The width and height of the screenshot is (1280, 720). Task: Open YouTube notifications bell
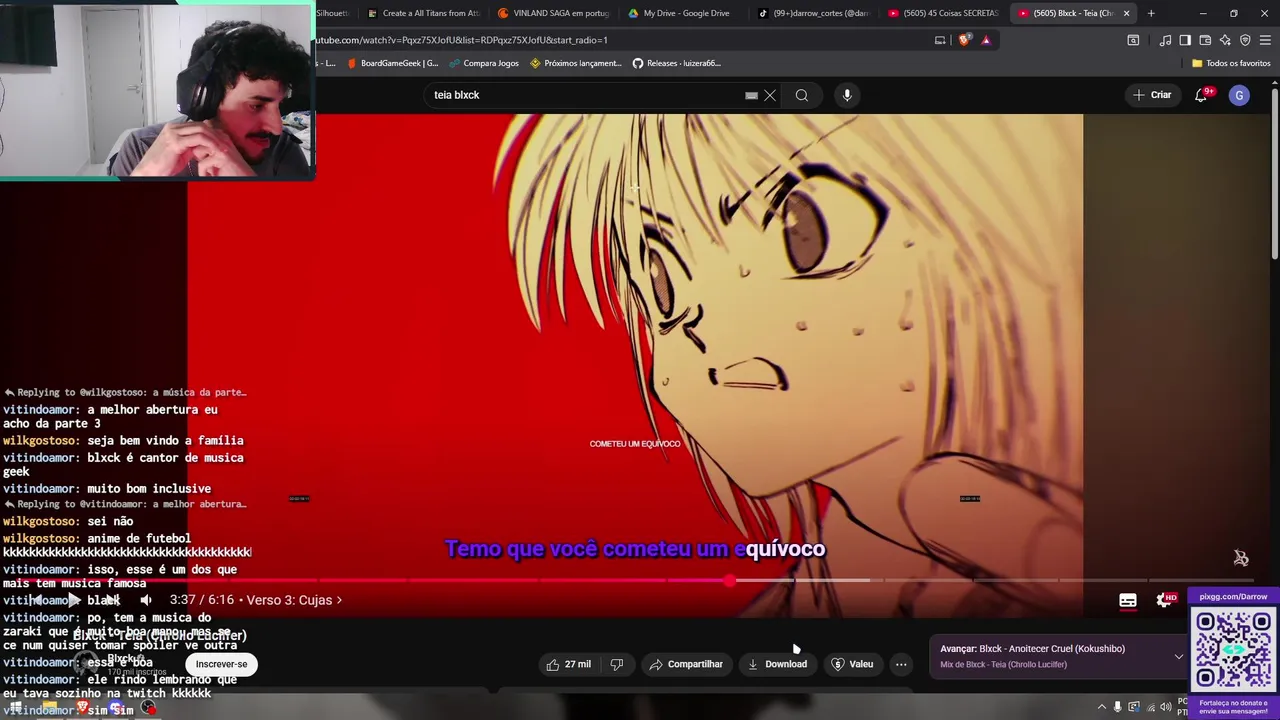[x=1201, y=95]
